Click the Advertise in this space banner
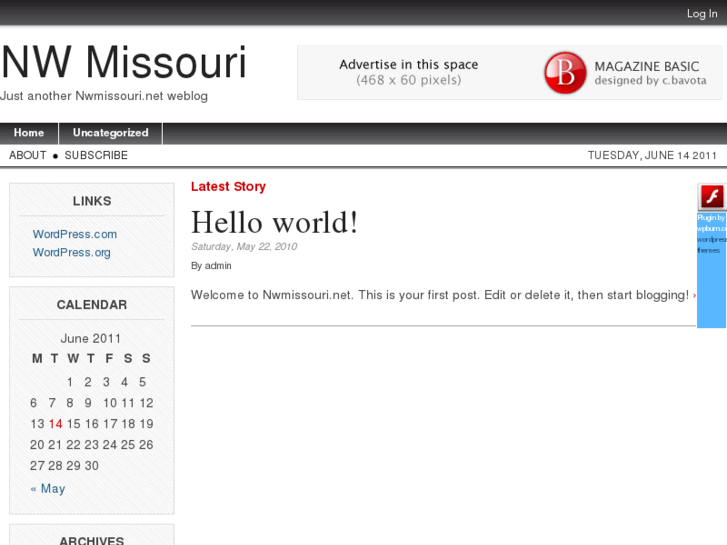Image resolution: width=727 pixels, height=545 pixels. [x=510, y=72]
